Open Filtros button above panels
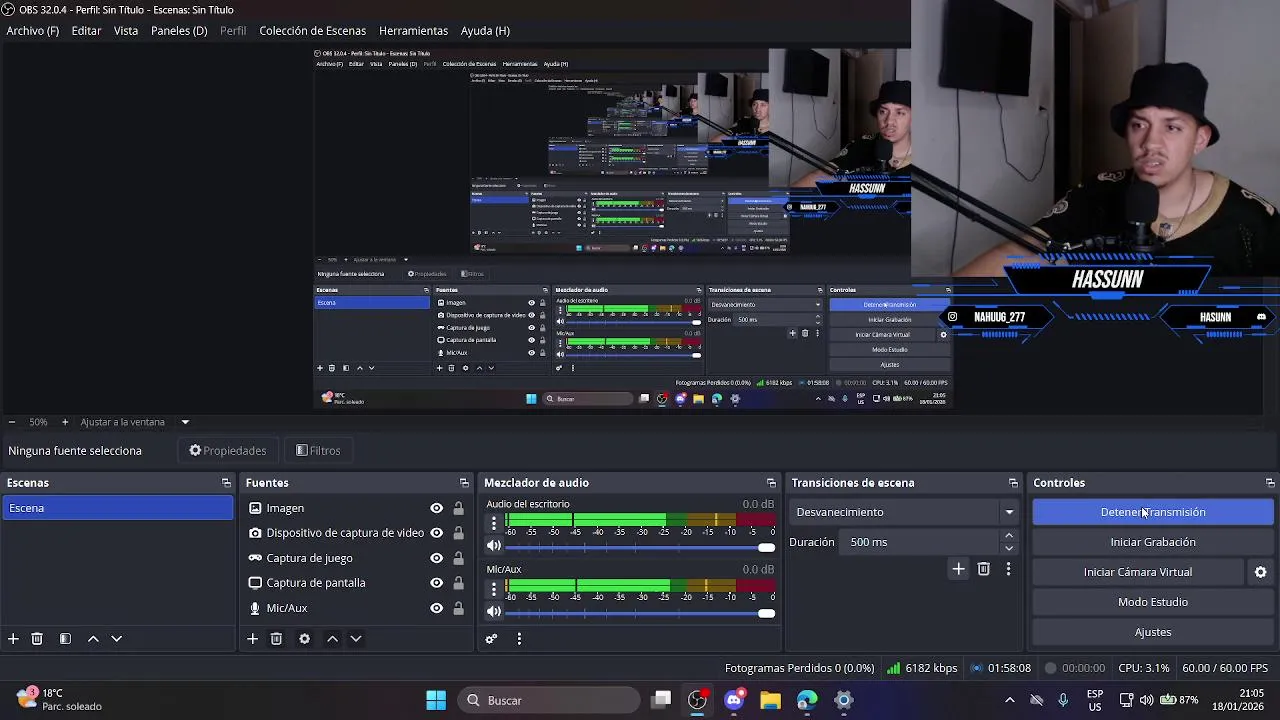This screenshot has width=1280, height=720. (319, 451)
